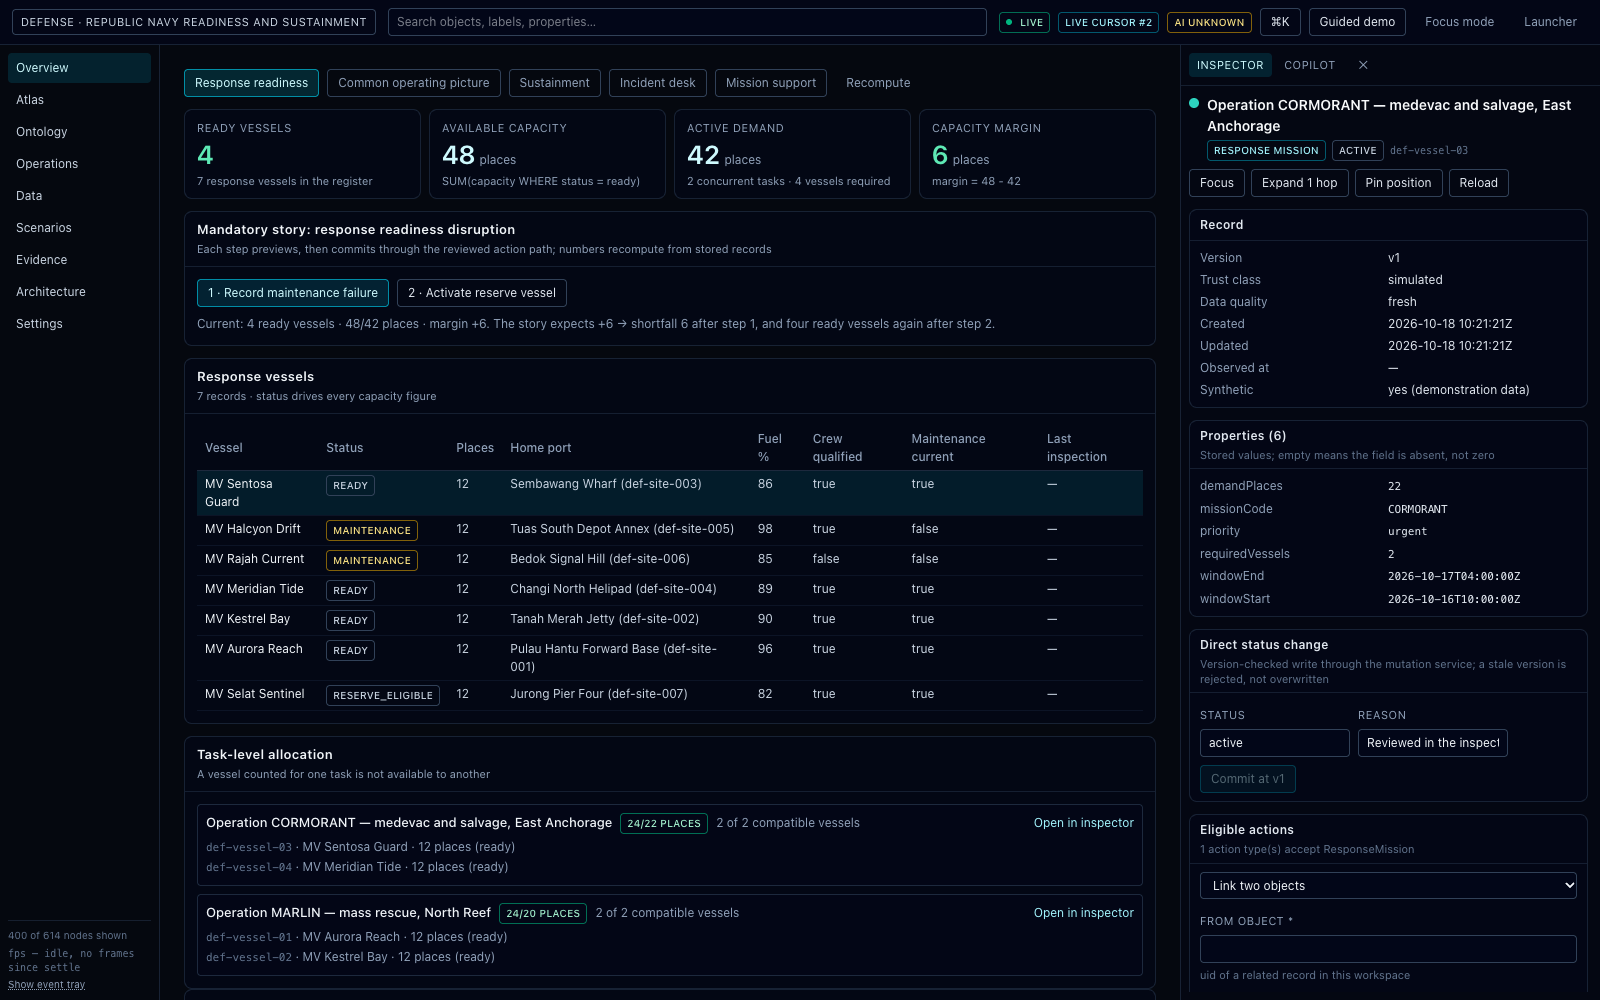1600x1000 pixels.
Task: Click Expand 1 hop
Action: coord(1299,183)
